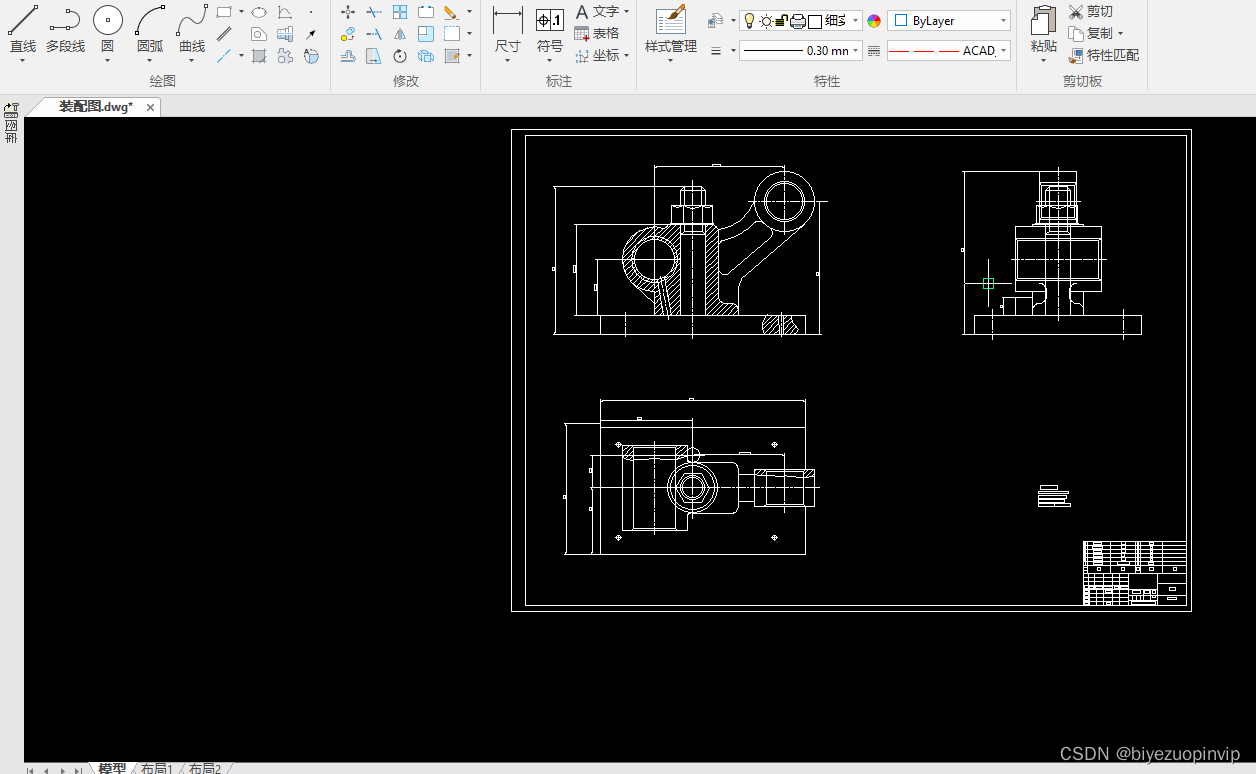
Task: Expand the ACAD linetype dropdown
Action: [948, 50]
